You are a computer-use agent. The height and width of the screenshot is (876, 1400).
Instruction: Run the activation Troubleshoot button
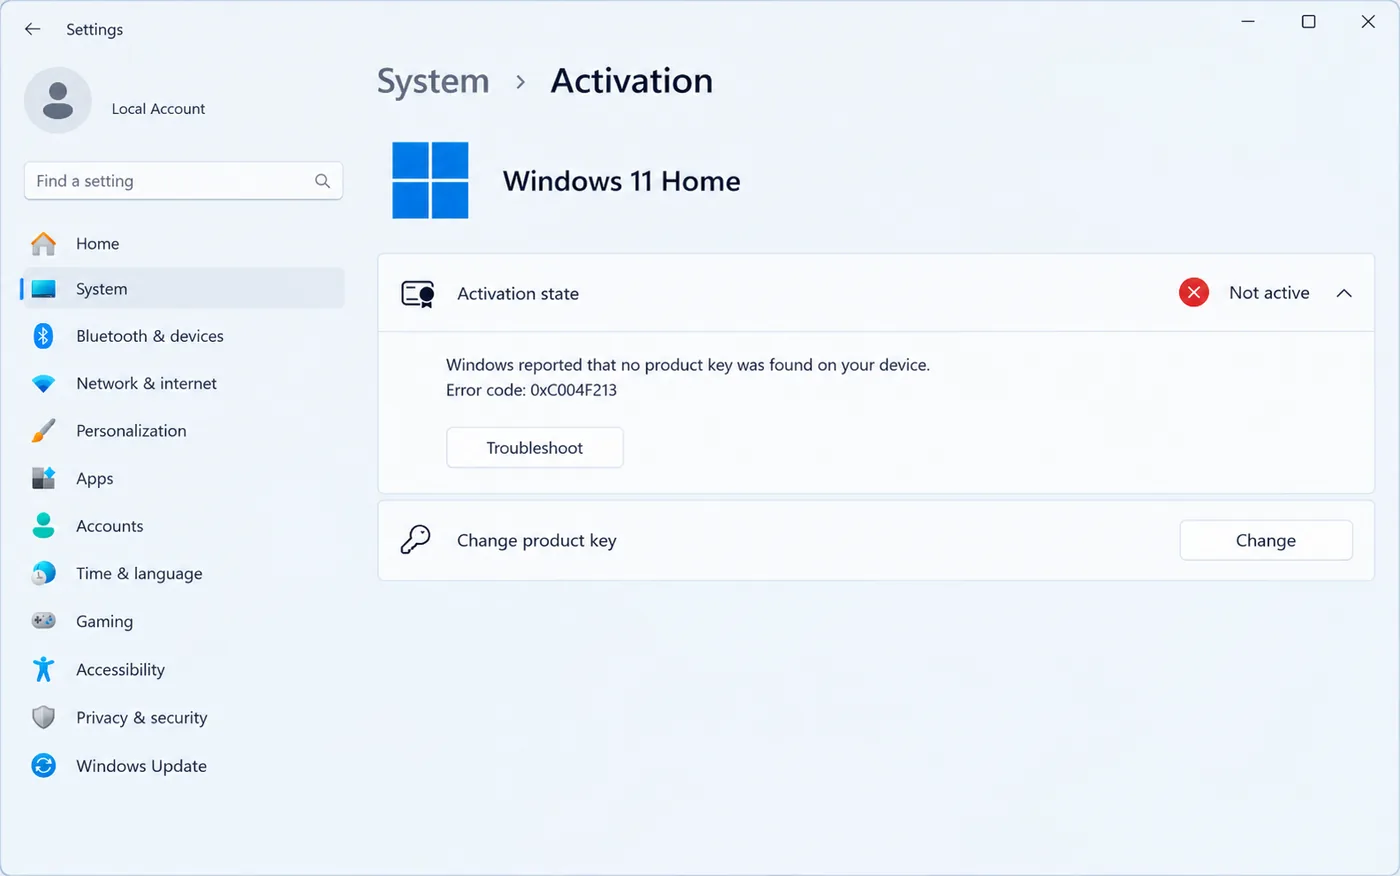coord(535,447)
